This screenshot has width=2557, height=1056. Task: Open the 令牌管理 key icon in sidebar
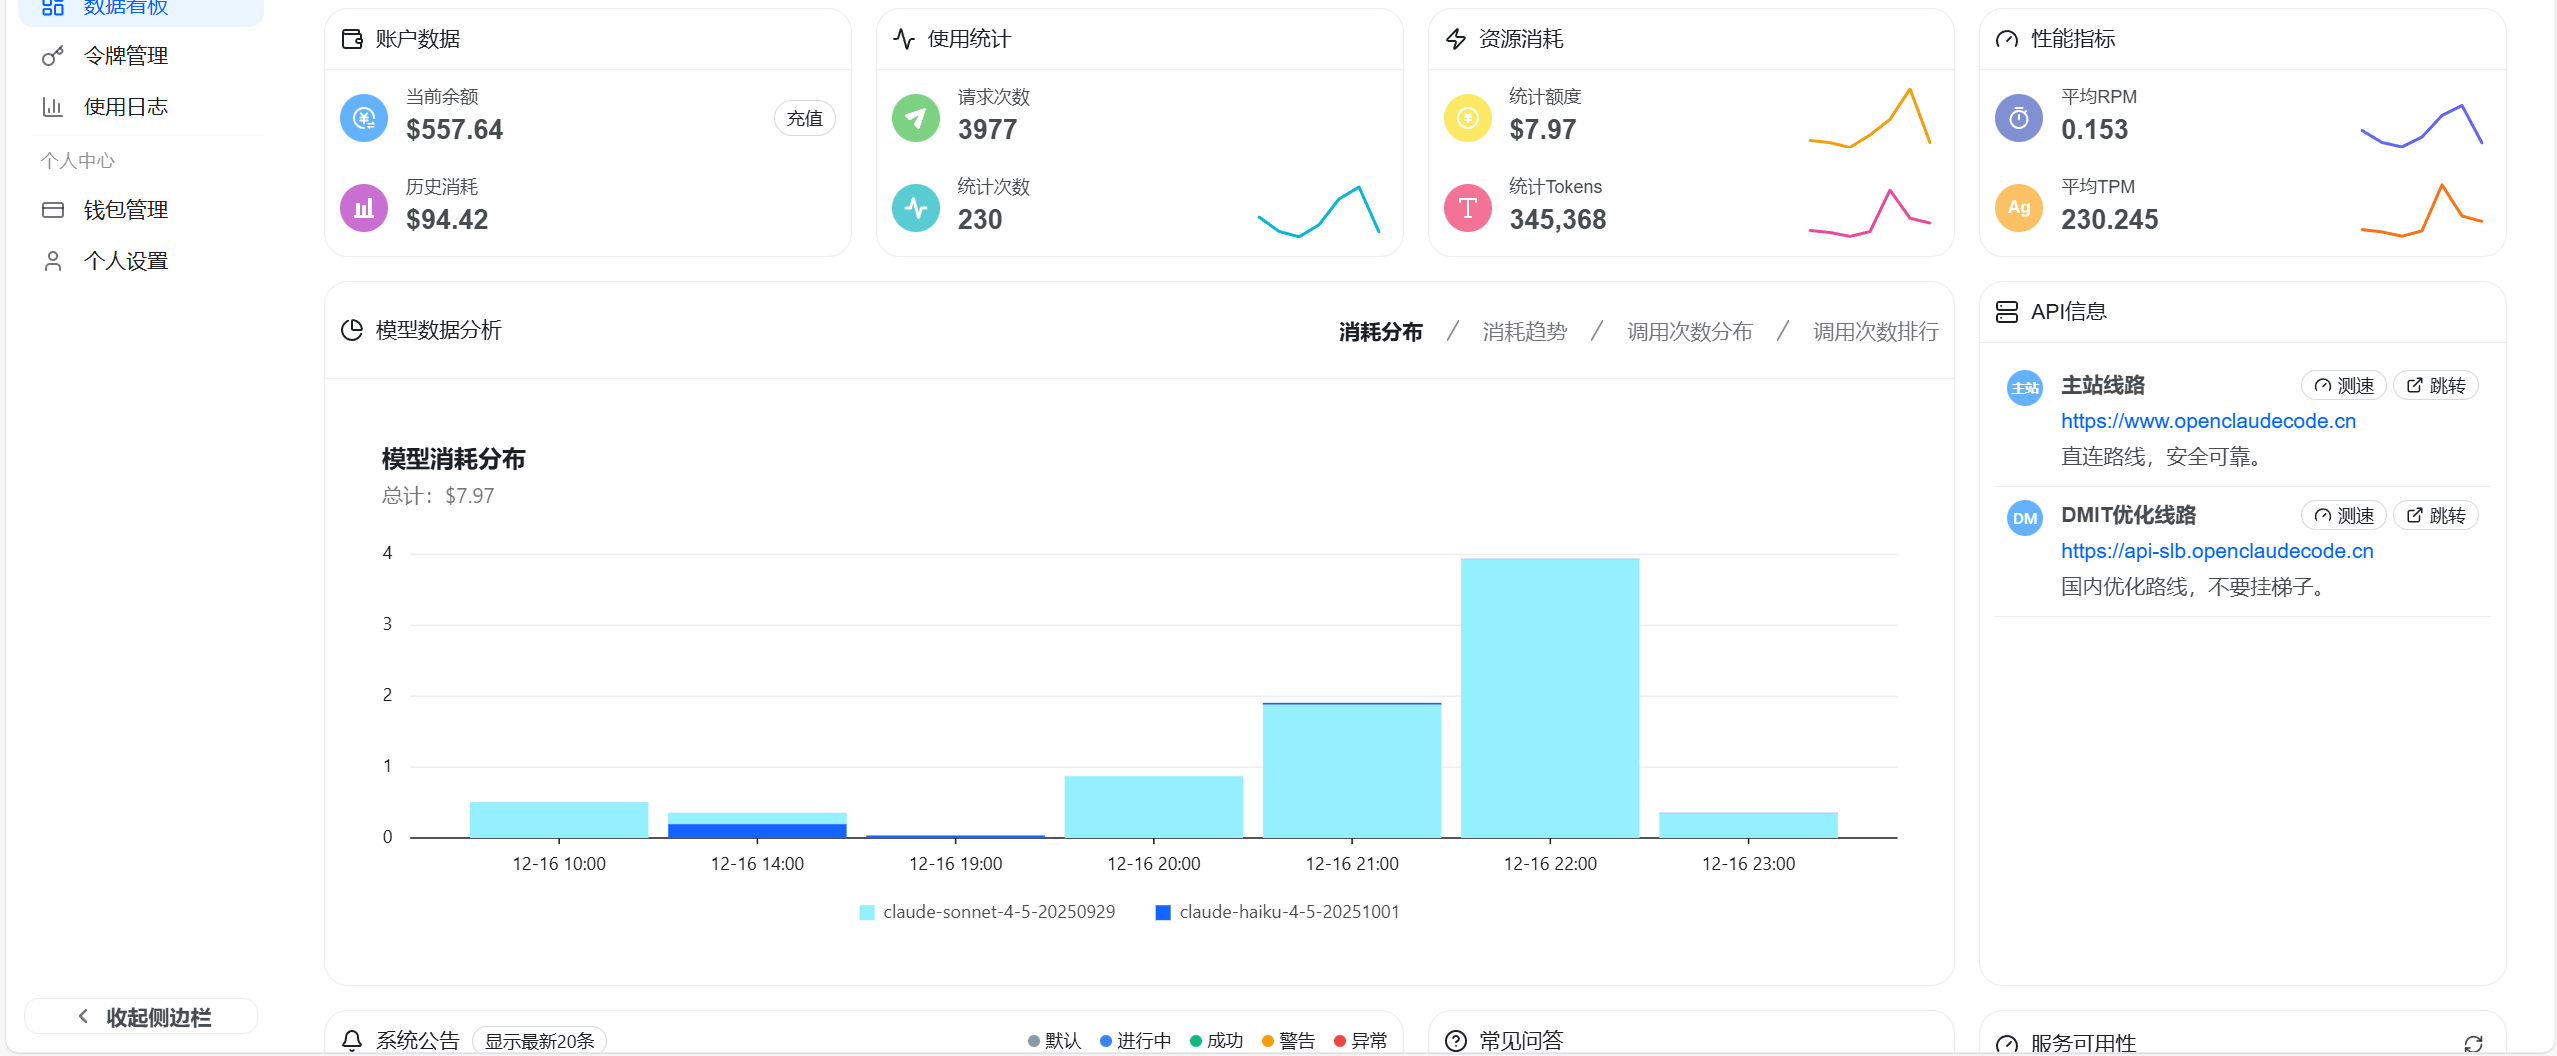point(53,56)
